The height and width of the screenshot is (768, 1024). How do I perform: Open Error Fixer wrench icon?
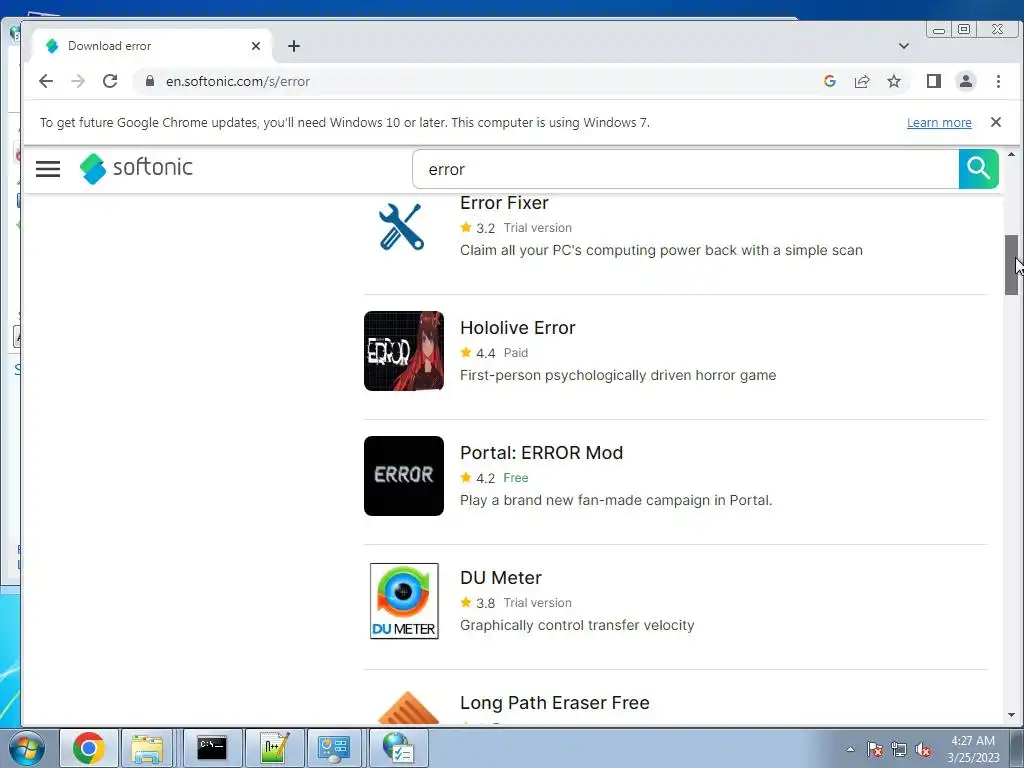click(402, 227)
